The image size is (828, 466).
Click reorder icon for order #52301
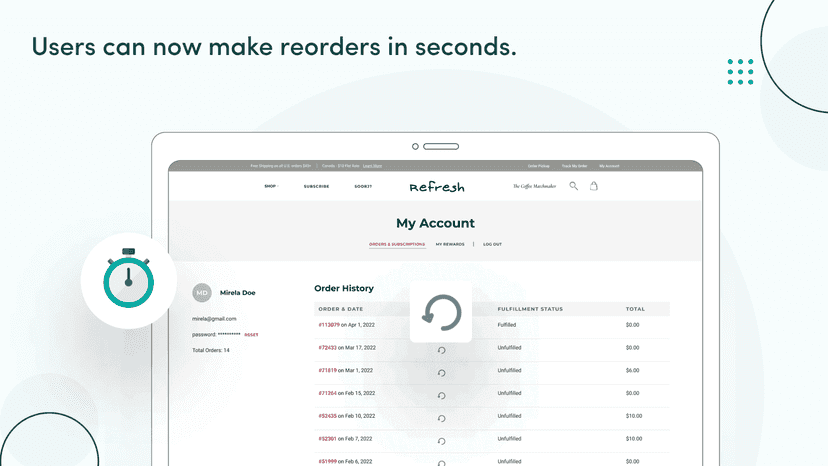click(441, 441)
